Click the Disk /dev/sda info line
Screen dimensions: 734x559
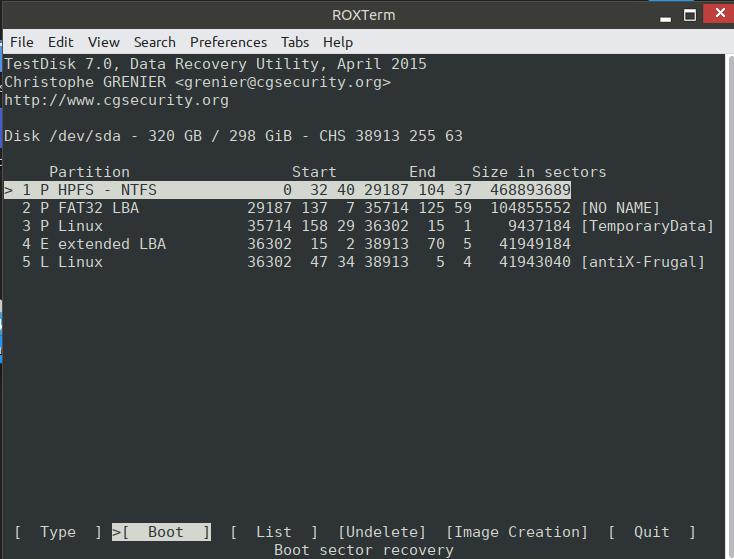click(x=233, y=136)
